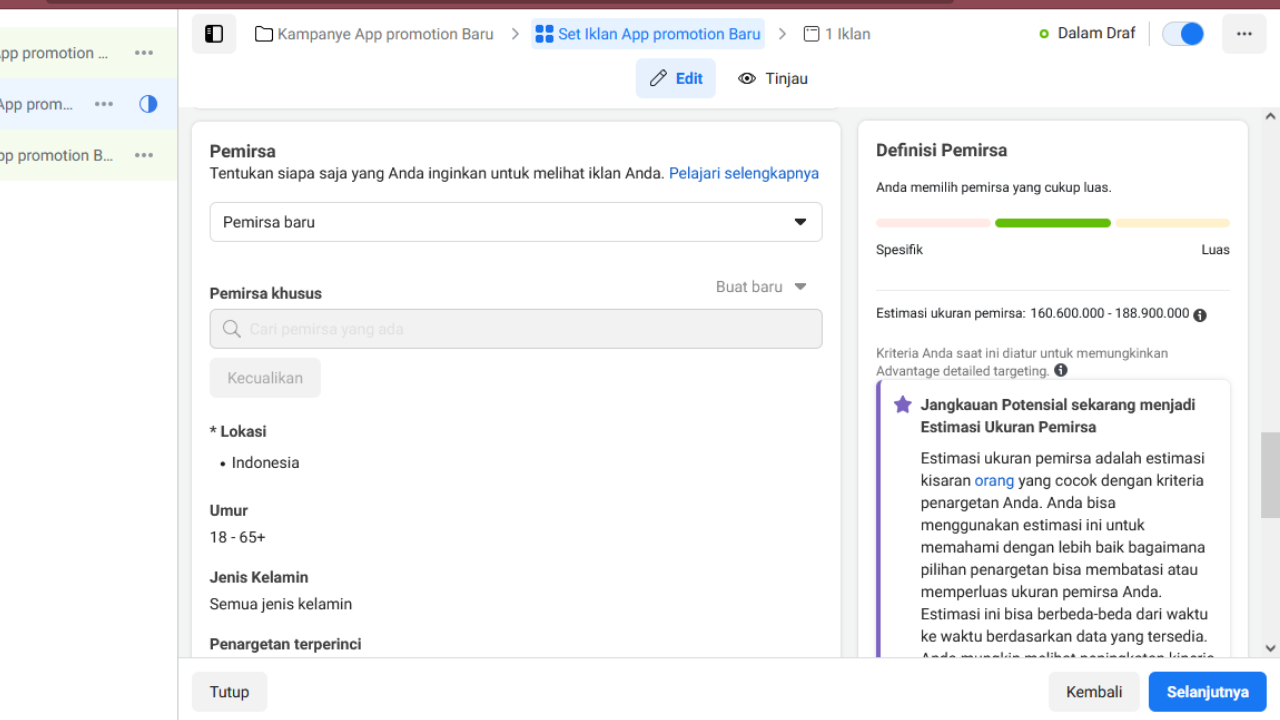
Task: Click breadcrumb chevron before 1 Iklan
Action: coord(783,34)
